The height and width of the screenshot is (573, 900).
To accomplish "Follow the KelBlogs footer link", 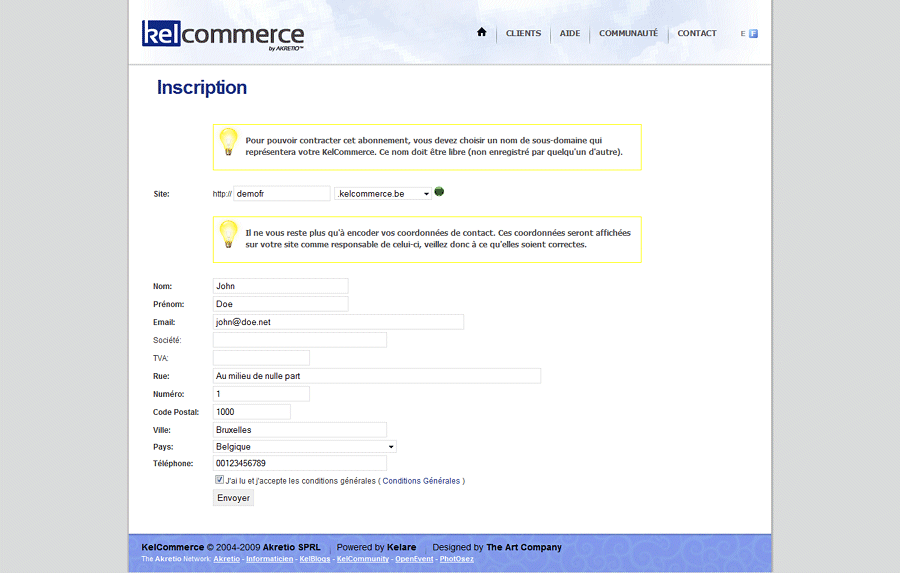I will [x=315, y=559].
